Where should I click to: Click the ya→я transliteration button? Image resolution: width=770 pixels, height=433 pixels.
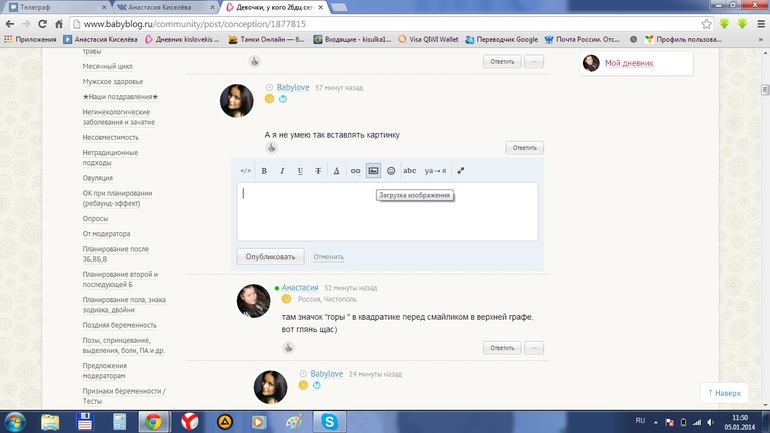435,171
